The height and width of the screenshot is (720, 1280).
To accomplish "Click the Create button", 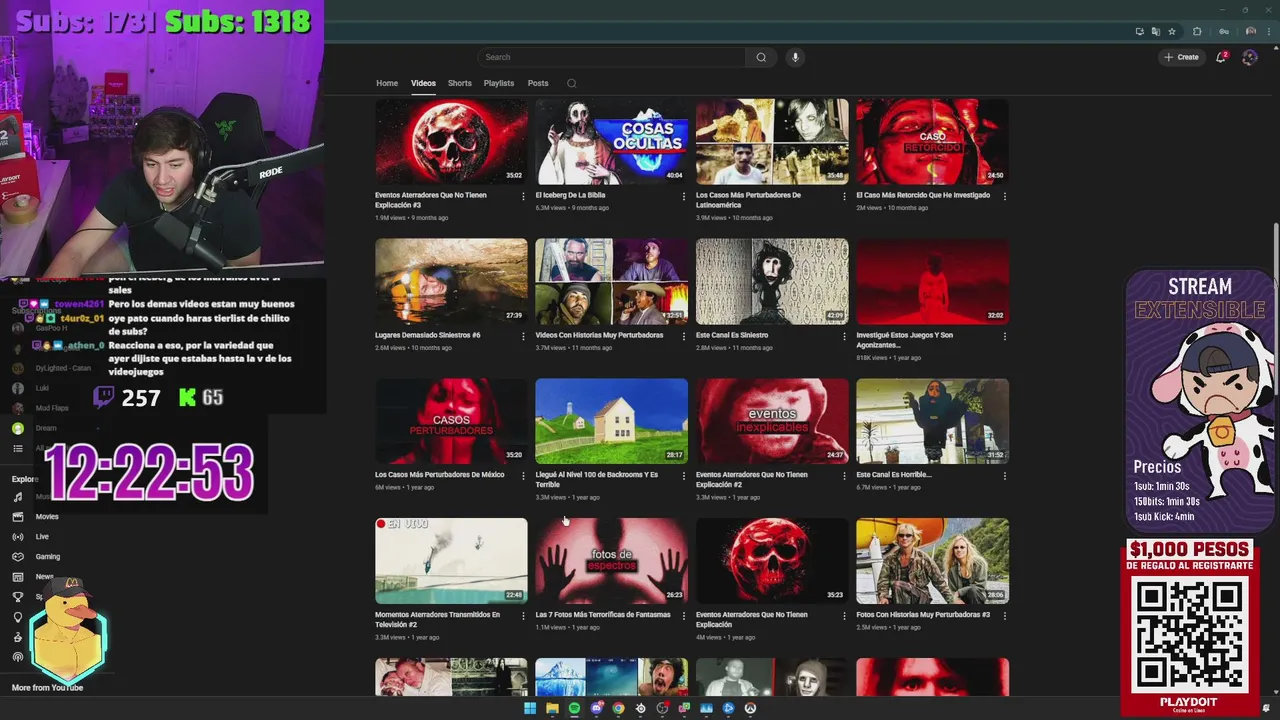I will (1181, 57).
